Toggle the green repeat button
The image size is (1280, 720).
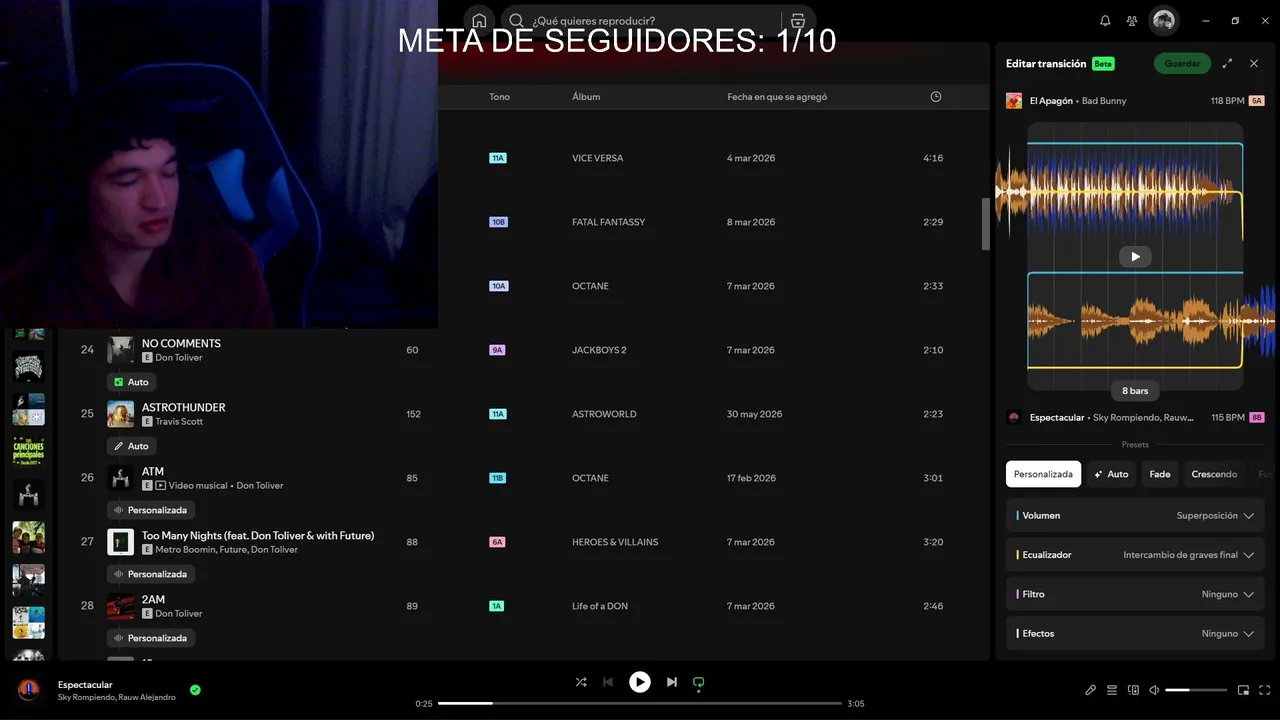pyautogui.click(x=699, y=682)
